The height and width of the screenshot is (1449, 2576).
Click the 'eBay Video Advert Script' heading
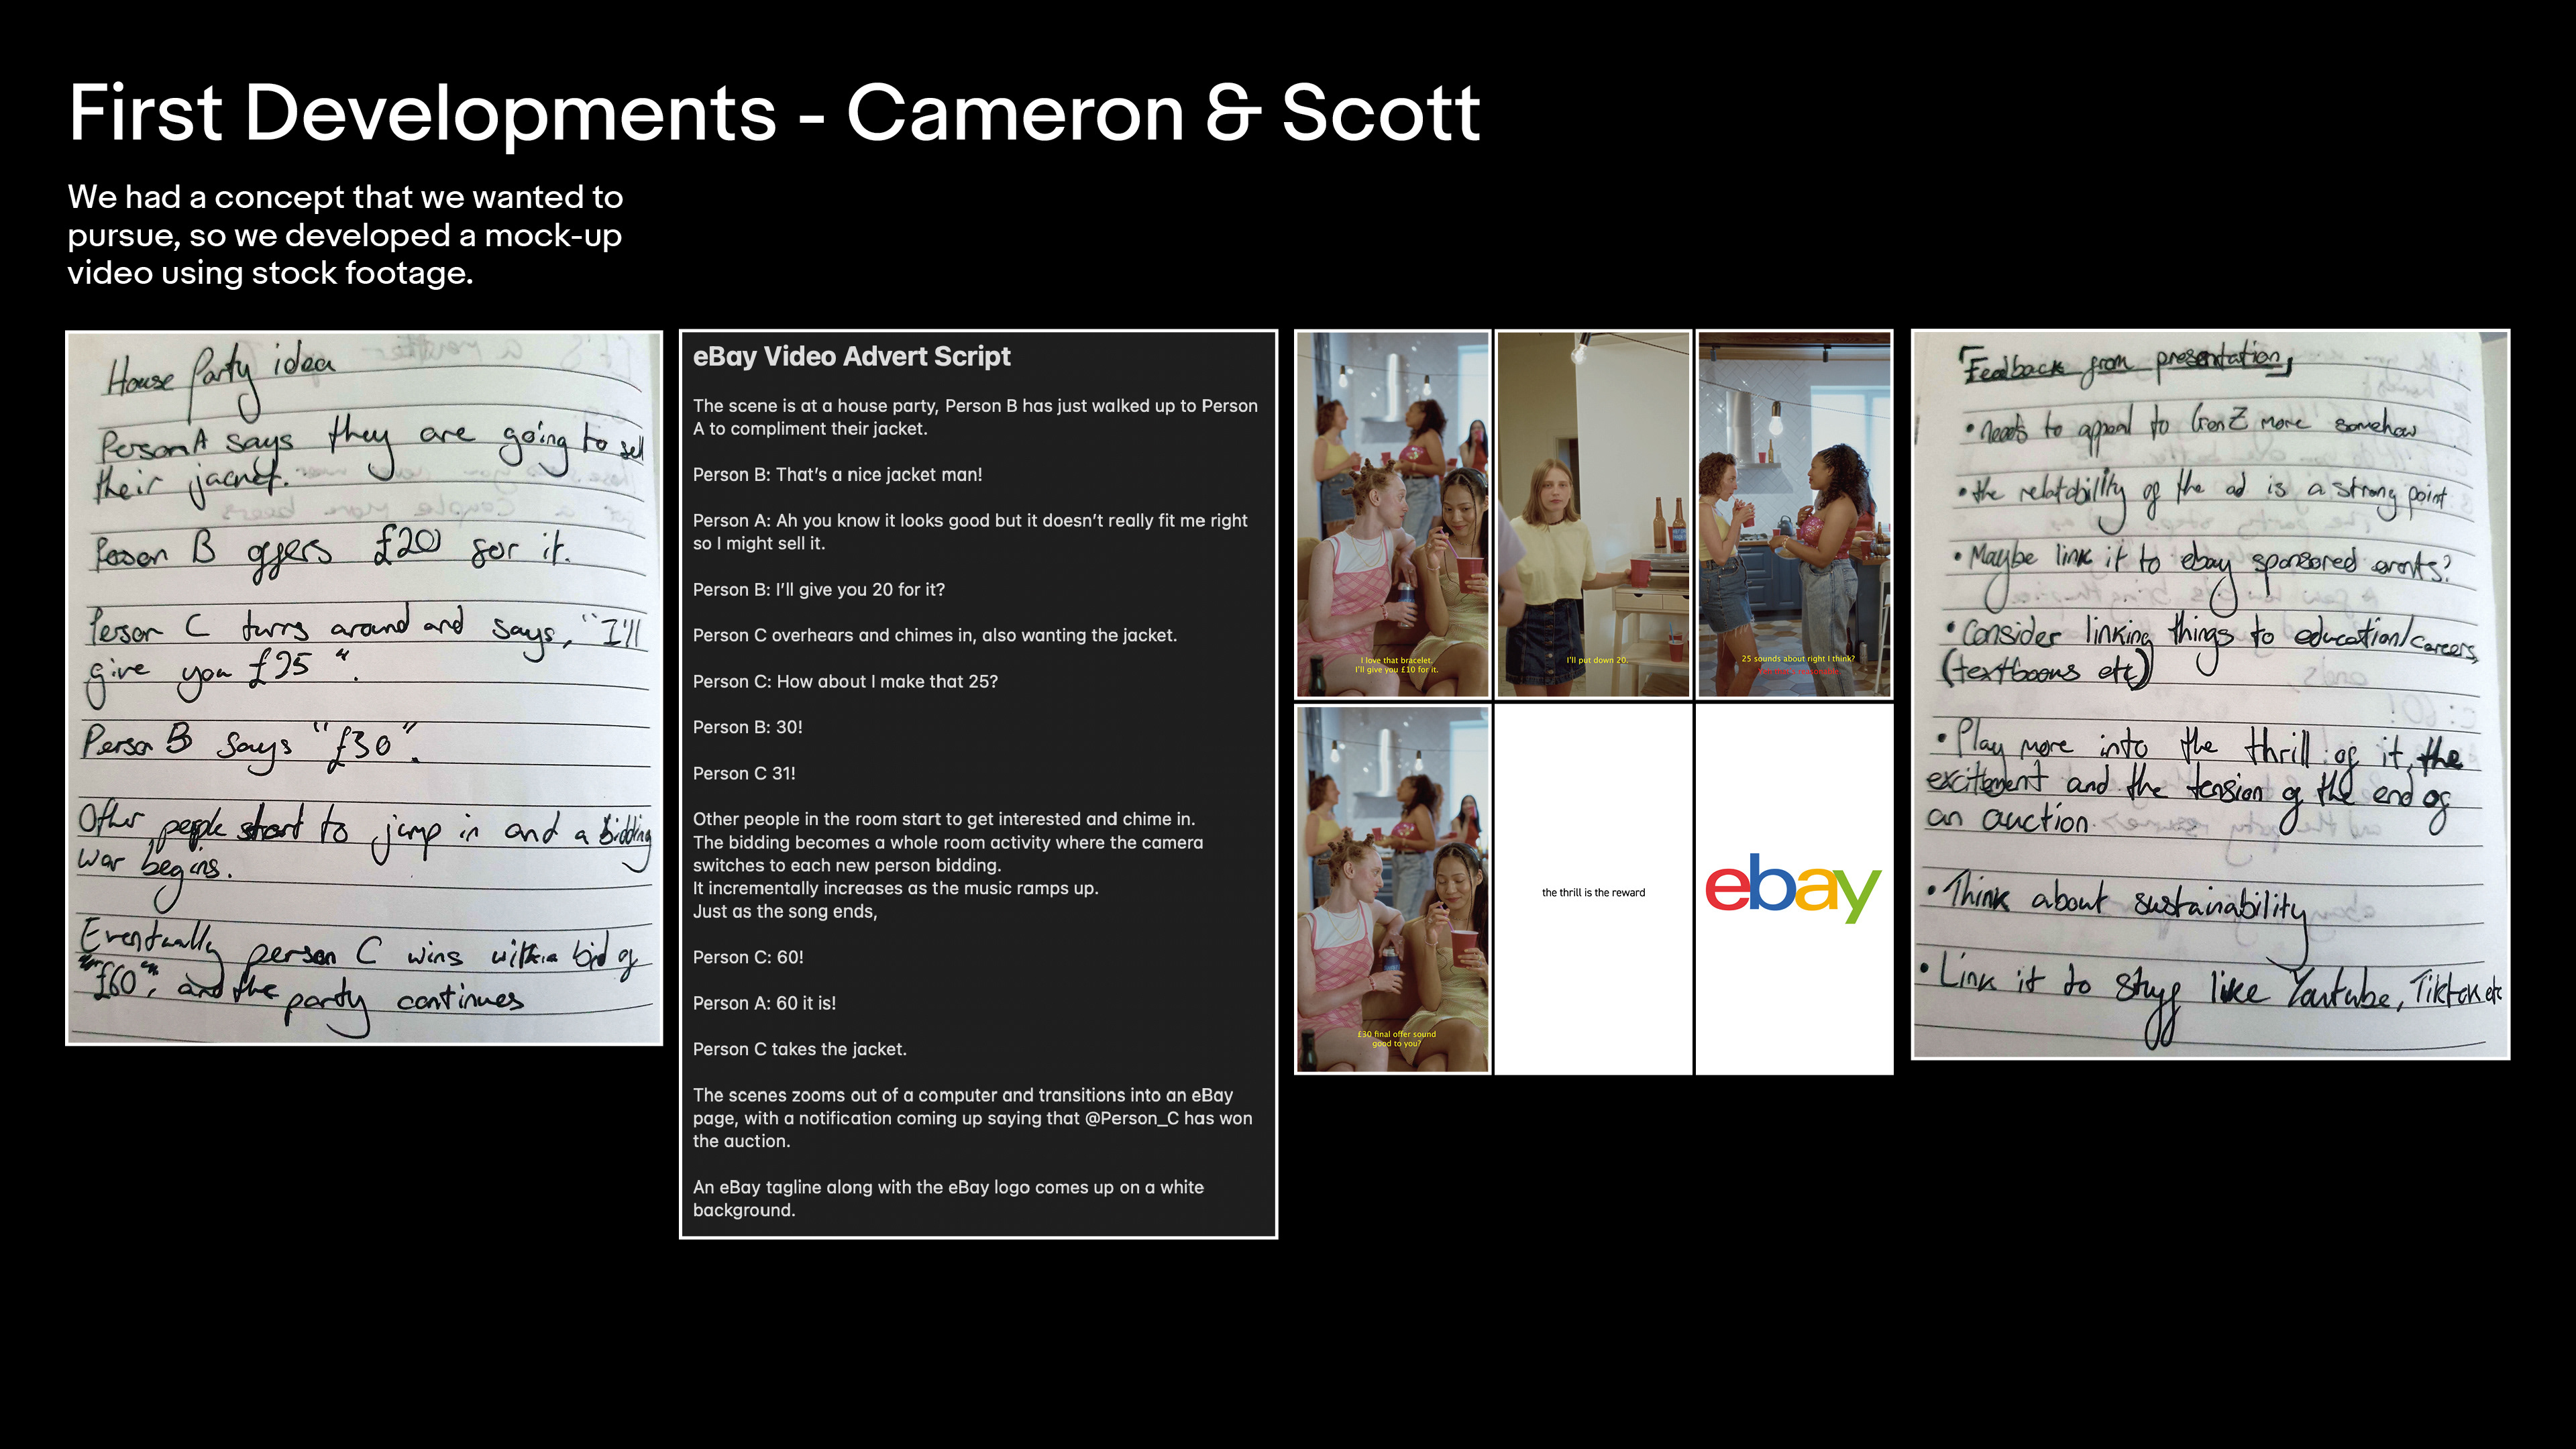[x=851, y=356]
